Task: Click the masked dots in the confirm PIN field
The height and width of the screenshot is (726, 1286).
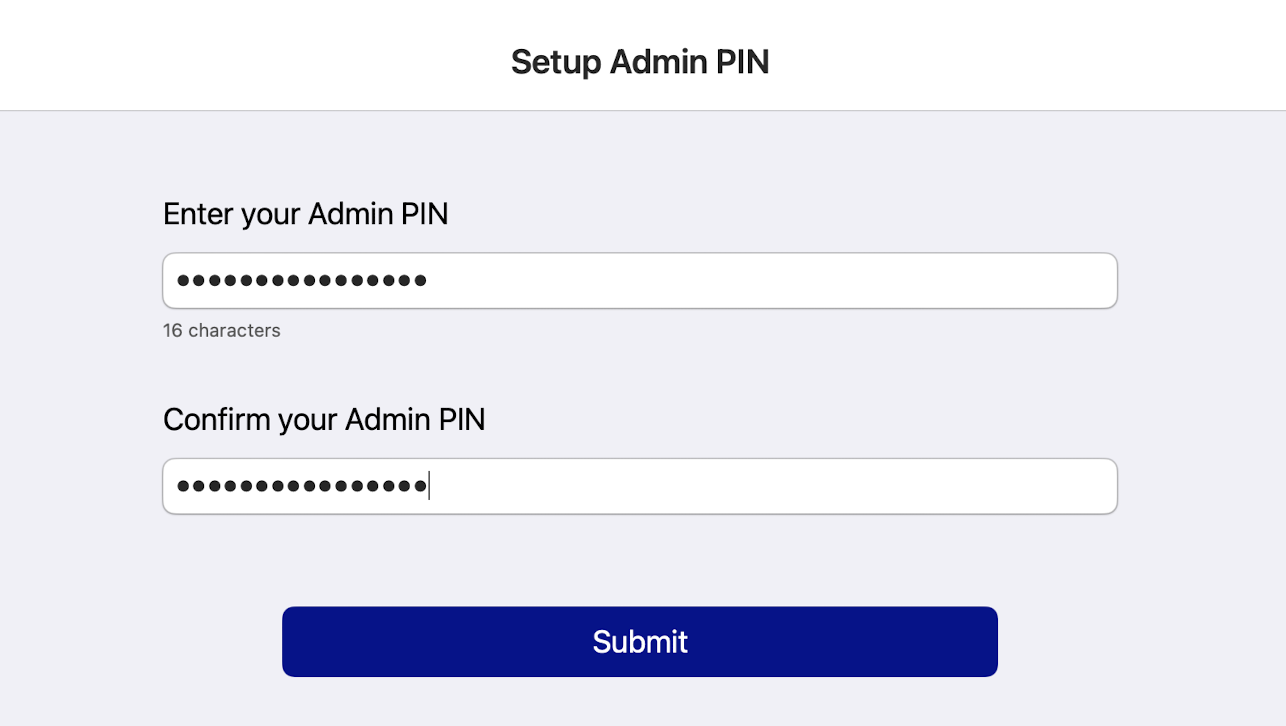Action: coord(302,487)
